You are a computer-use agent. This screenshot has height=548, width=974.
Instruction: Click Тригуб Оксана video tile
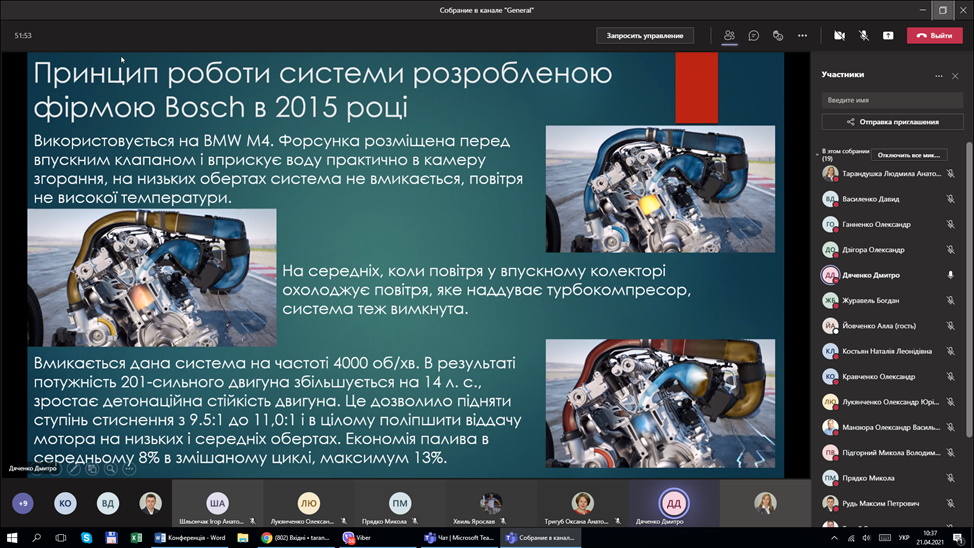[582, 503]
